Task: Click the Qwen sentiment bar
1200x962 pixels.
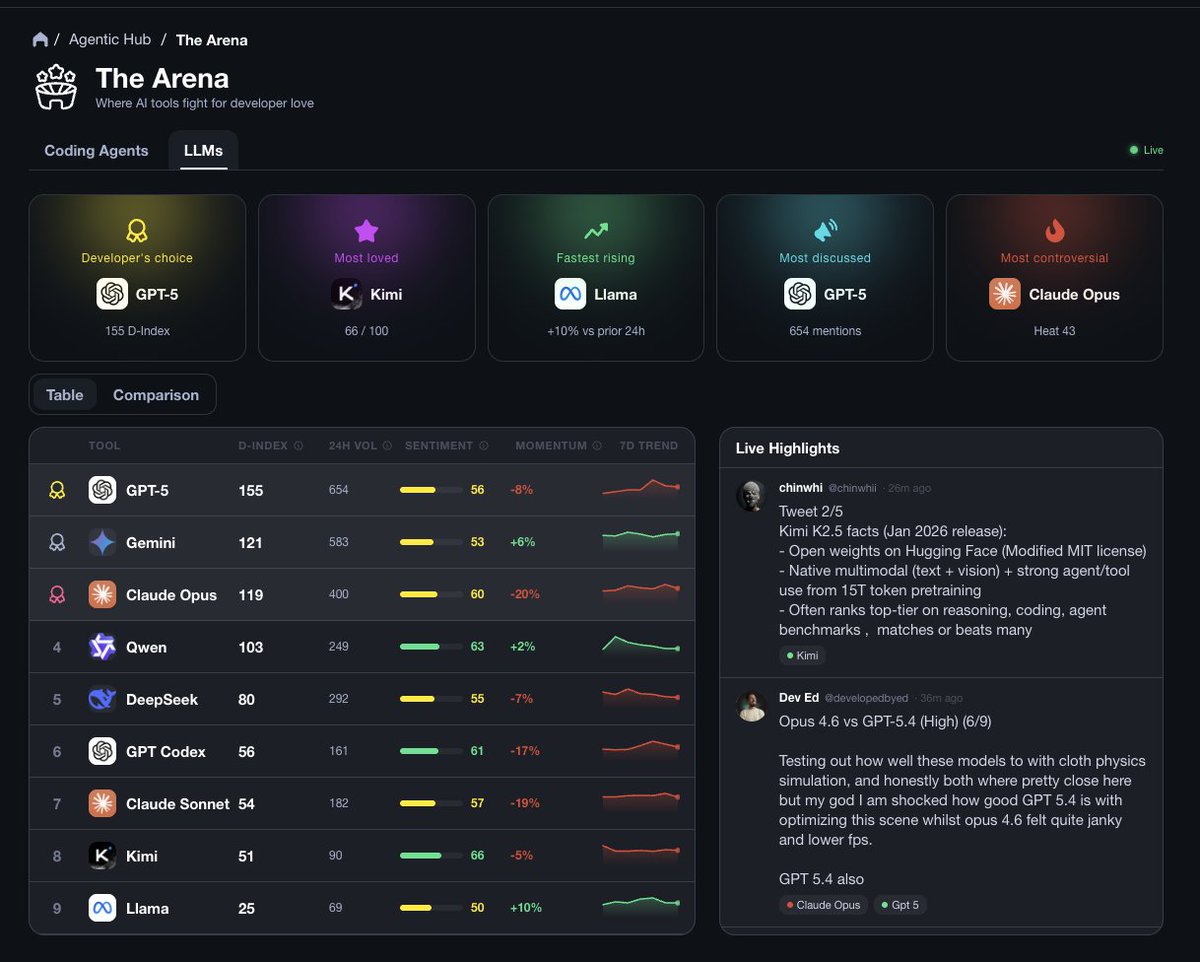Action: click(431, 647)
